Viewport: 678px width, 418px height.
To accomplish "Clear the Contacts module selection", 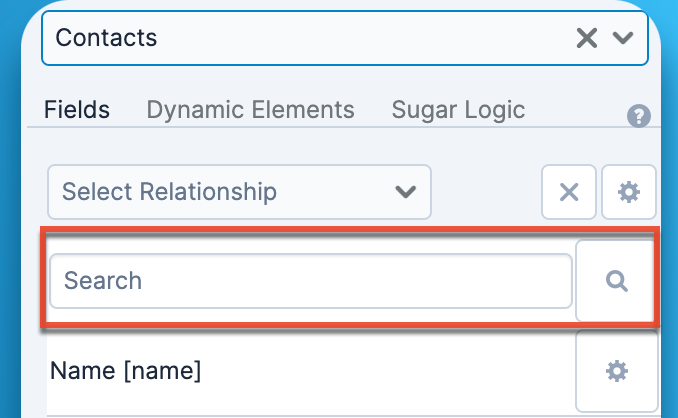I will pos(587,38).
